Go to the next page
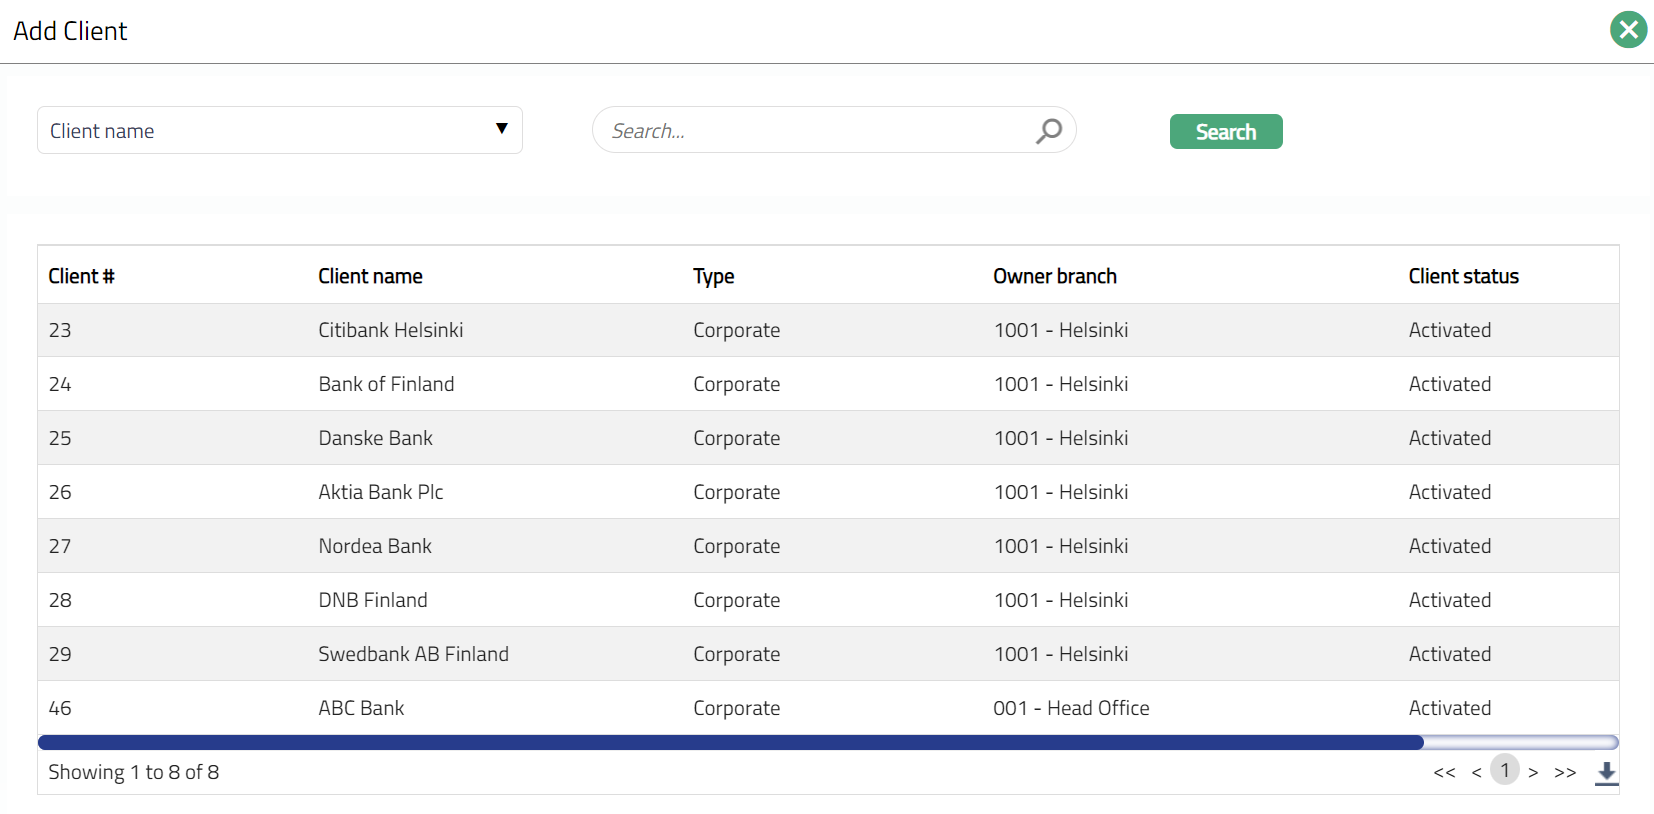The image size is (1654, 814). [1533, 772]
